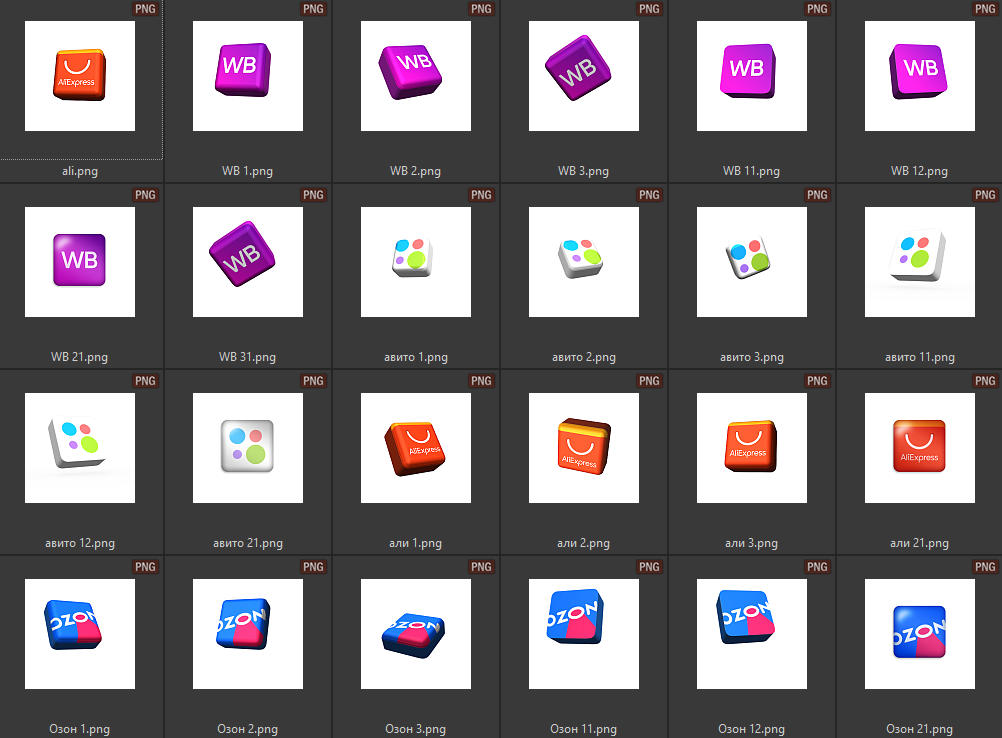Select the авито 3.png thumbnail preview
This screenshot has width=1002, height=738.
752,262
